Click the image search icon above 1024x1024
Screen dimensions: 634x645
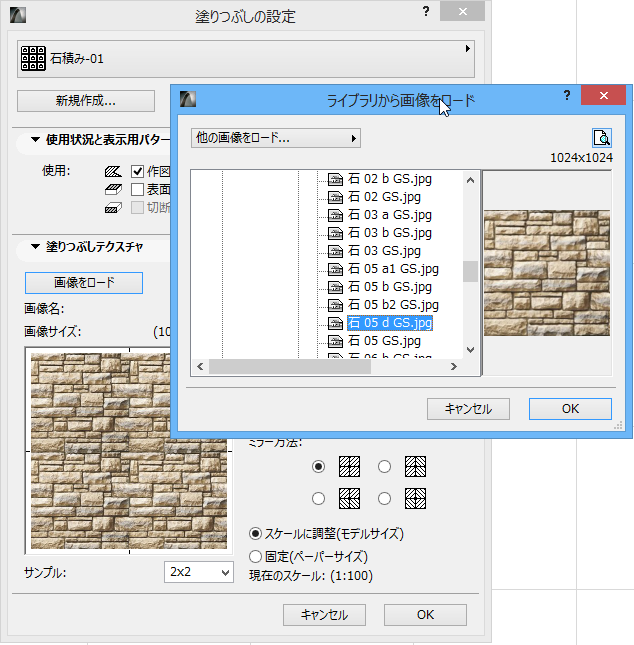(x=601, y=138)
